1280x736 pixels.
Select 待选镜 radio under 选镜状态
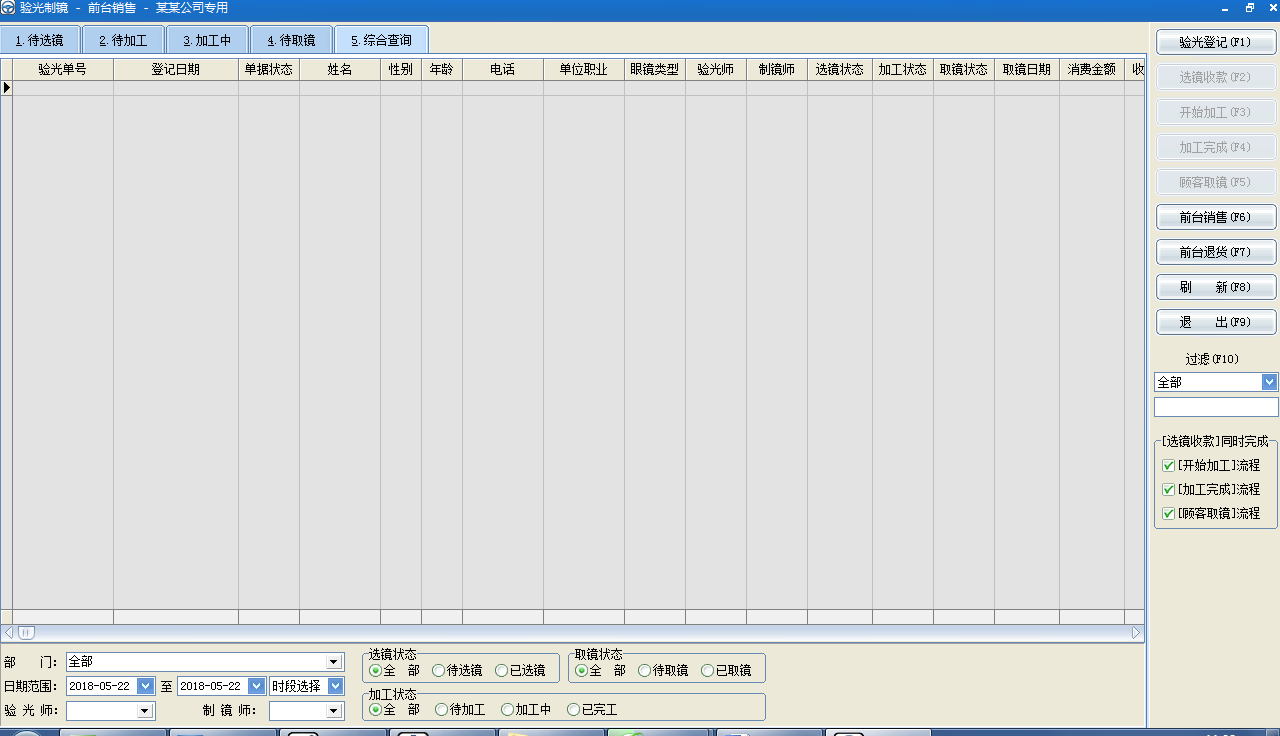click(x=439, y=671)
